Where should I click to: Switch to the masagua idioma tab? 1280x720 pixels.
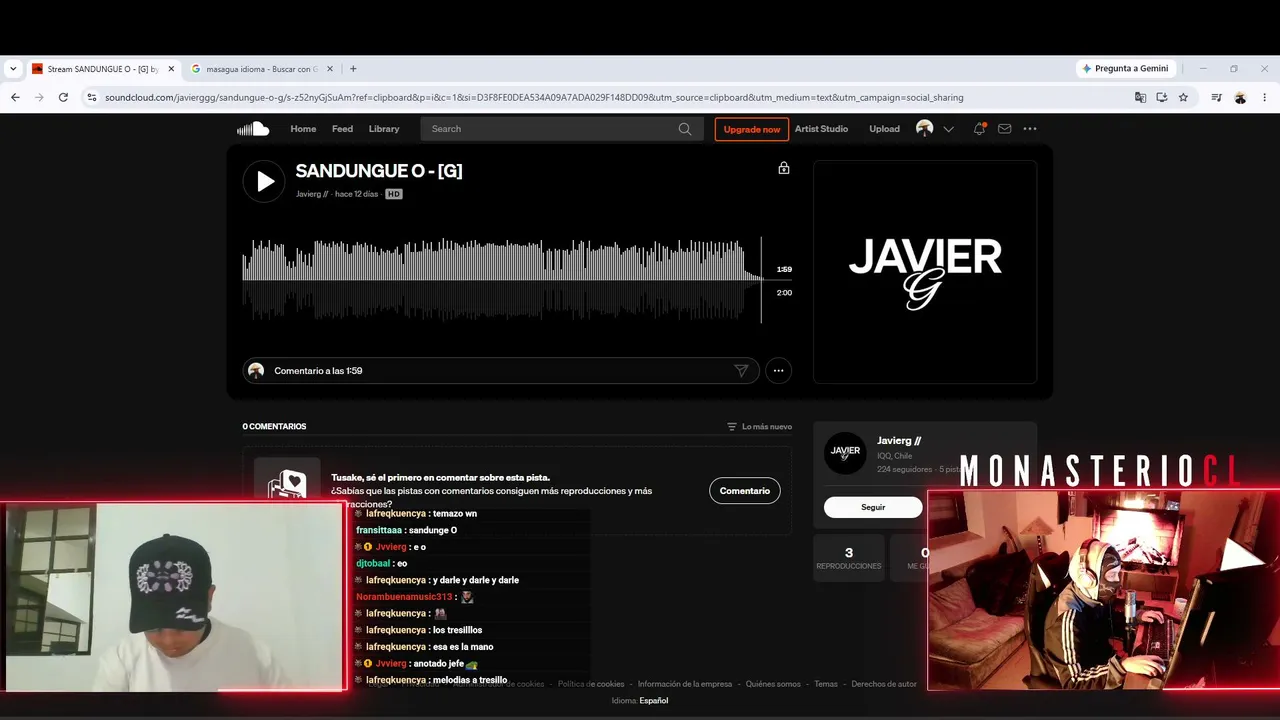[262, 69]
